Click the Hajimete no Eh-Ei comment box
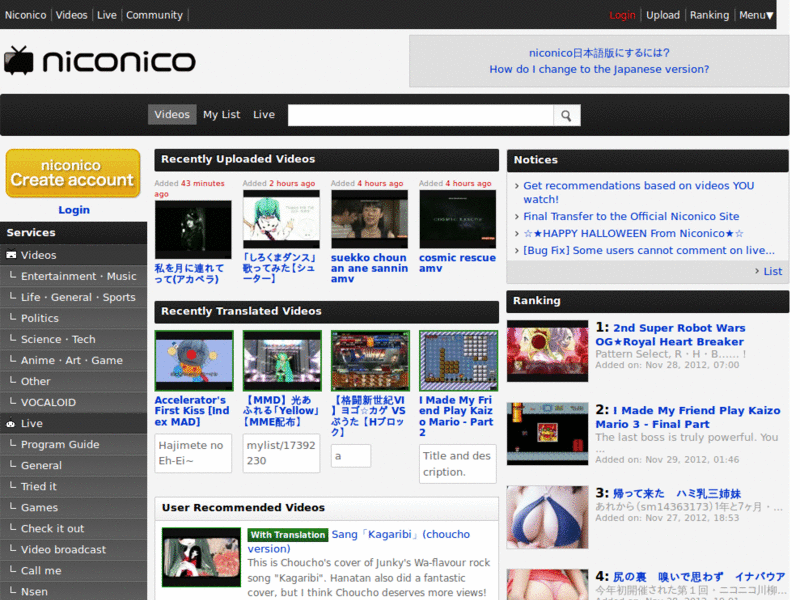800x600 pixels. click(x=193, y=453)
